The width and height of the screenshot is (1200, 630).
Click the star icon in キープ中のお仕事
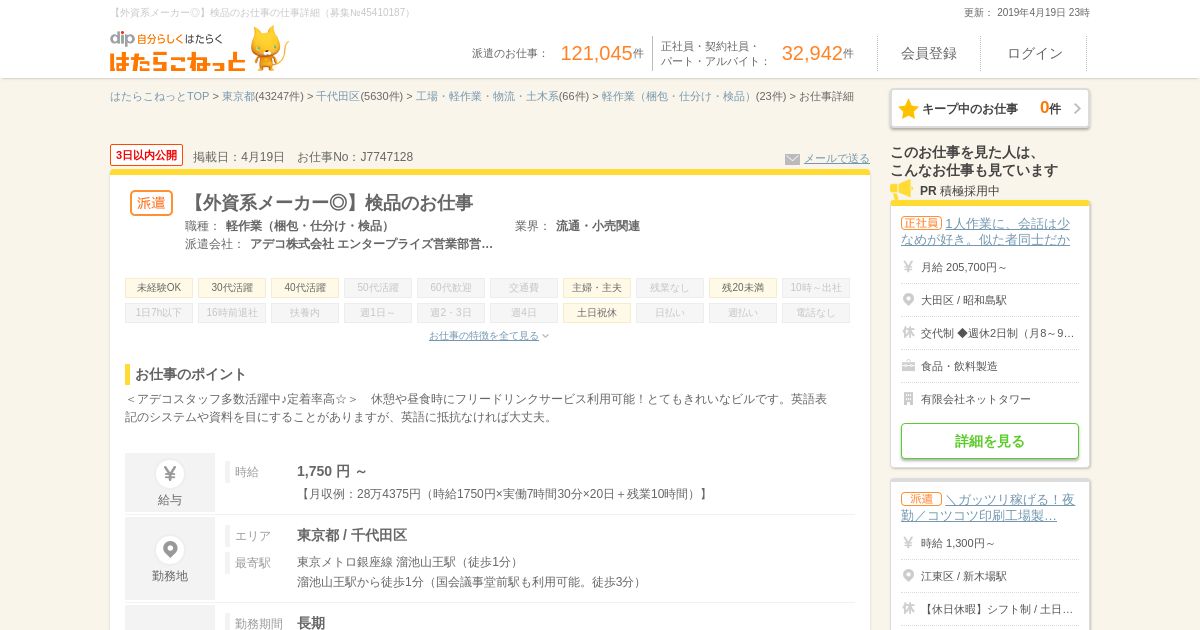(908, 109)
